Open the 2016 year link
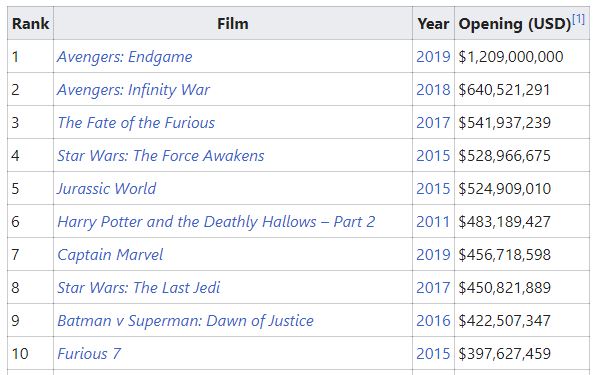Image resolution: width=596 pixels, height=375 pixels. pos(433,321)
